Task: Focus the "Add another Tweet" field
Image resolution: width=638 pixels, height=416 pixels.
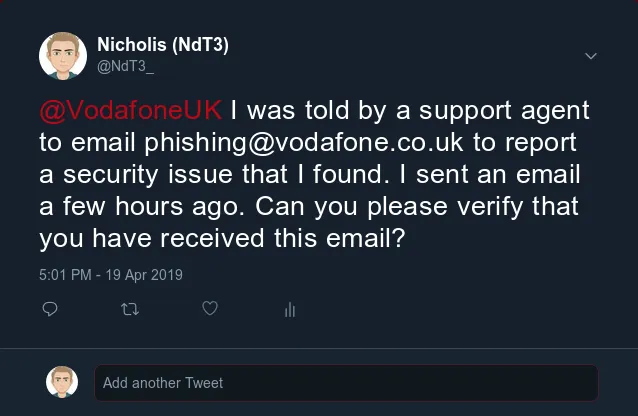Action: coord(345,383)
